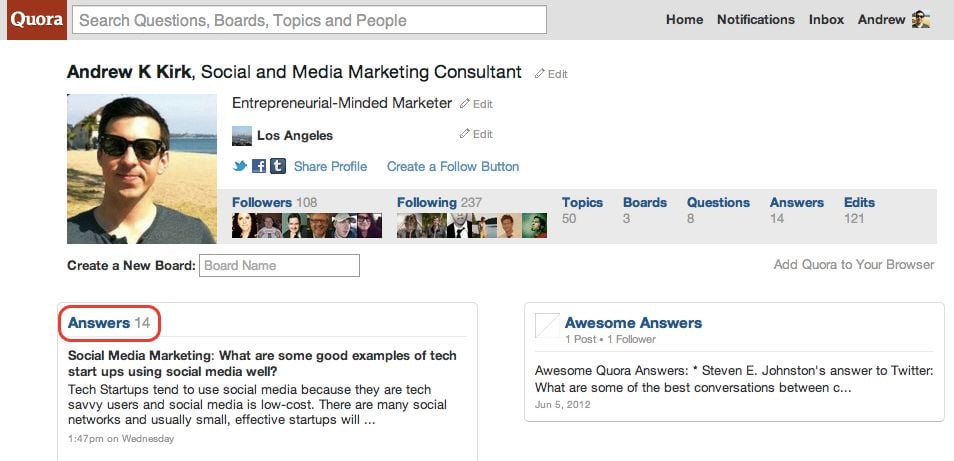Open Andrew's account avatar in header
The image size is (954, 461).
click(921, 19)
